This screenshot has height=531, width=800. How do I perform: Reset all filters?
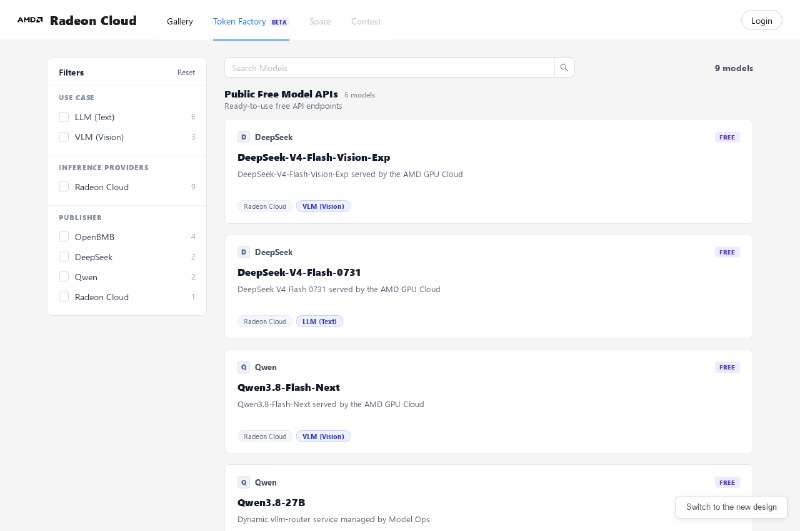pos(186,72)
